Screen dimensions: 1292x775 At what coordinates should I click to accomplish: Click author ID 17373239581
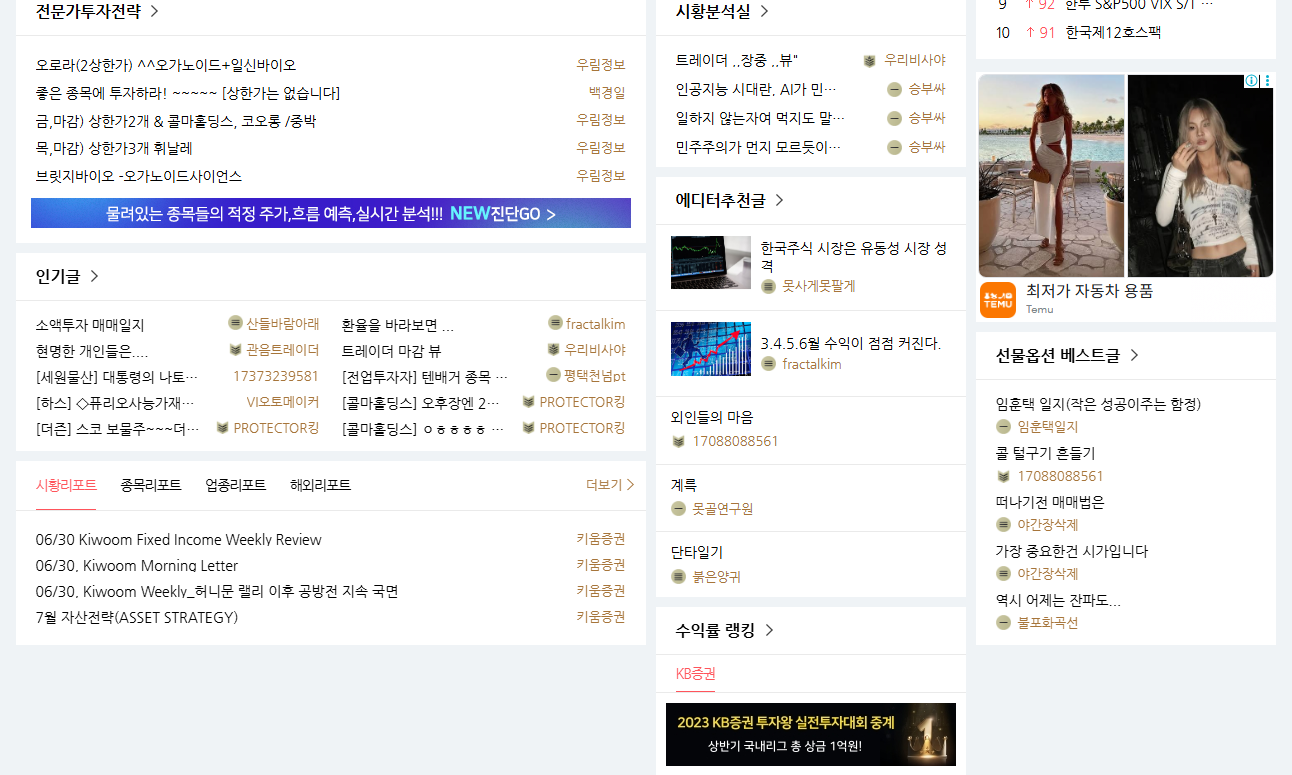click(276, 376)
